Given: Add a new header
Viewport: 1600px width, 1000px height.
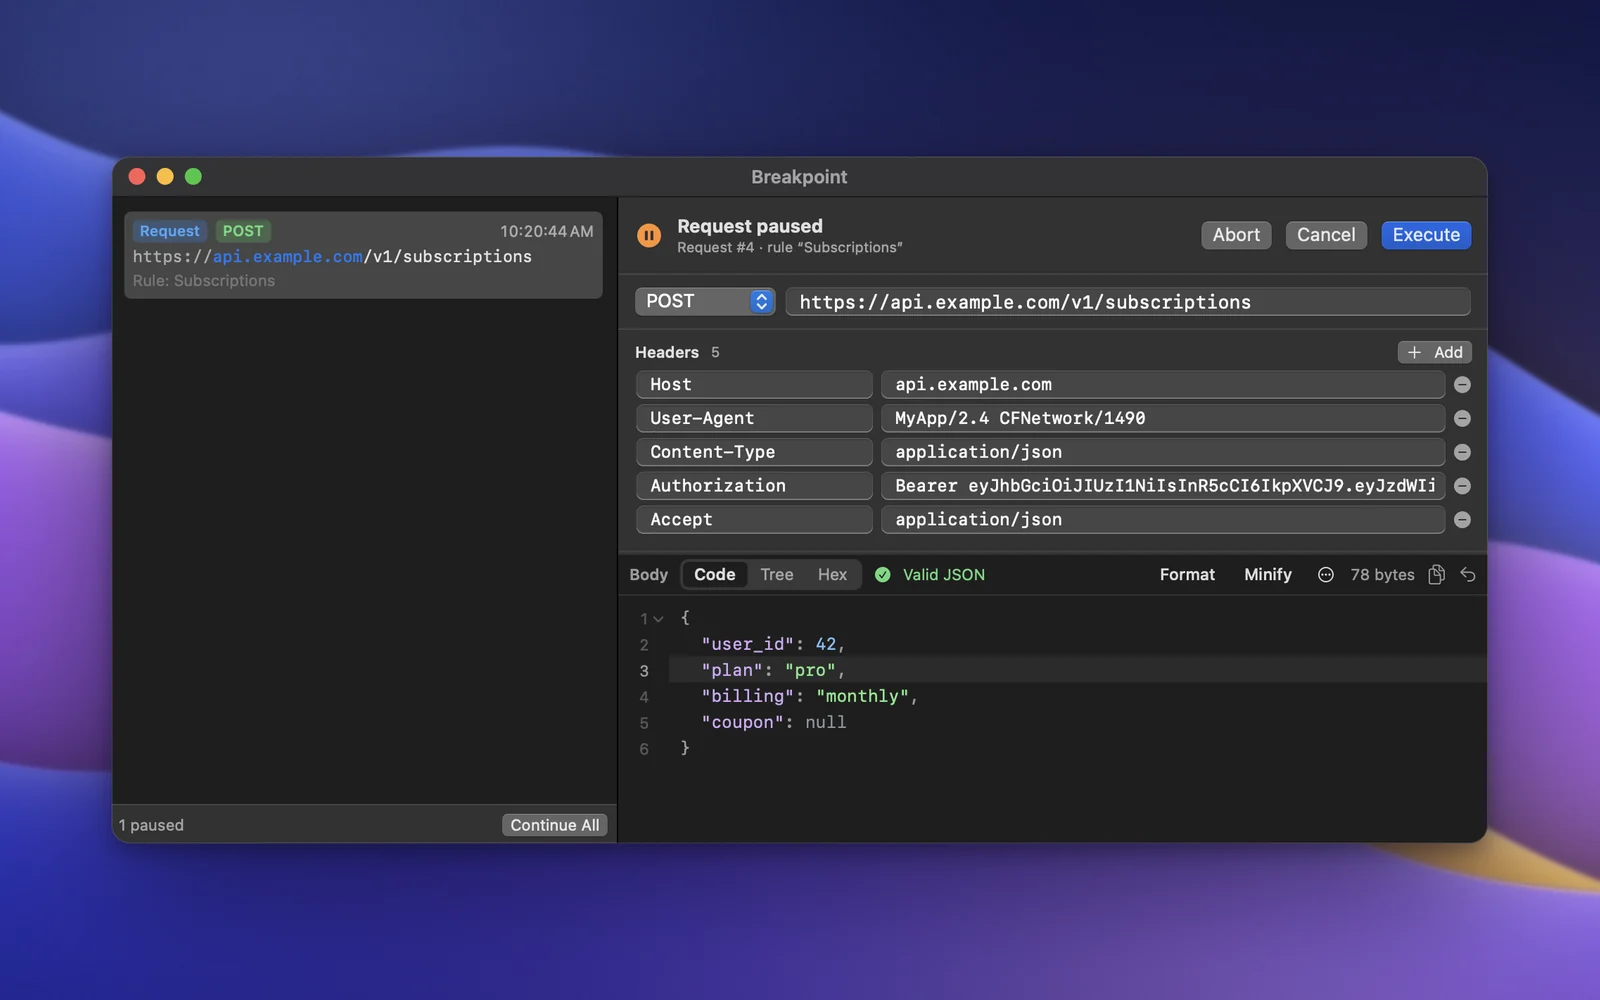Looking at the screenshot, I should tap(1434, 353).
